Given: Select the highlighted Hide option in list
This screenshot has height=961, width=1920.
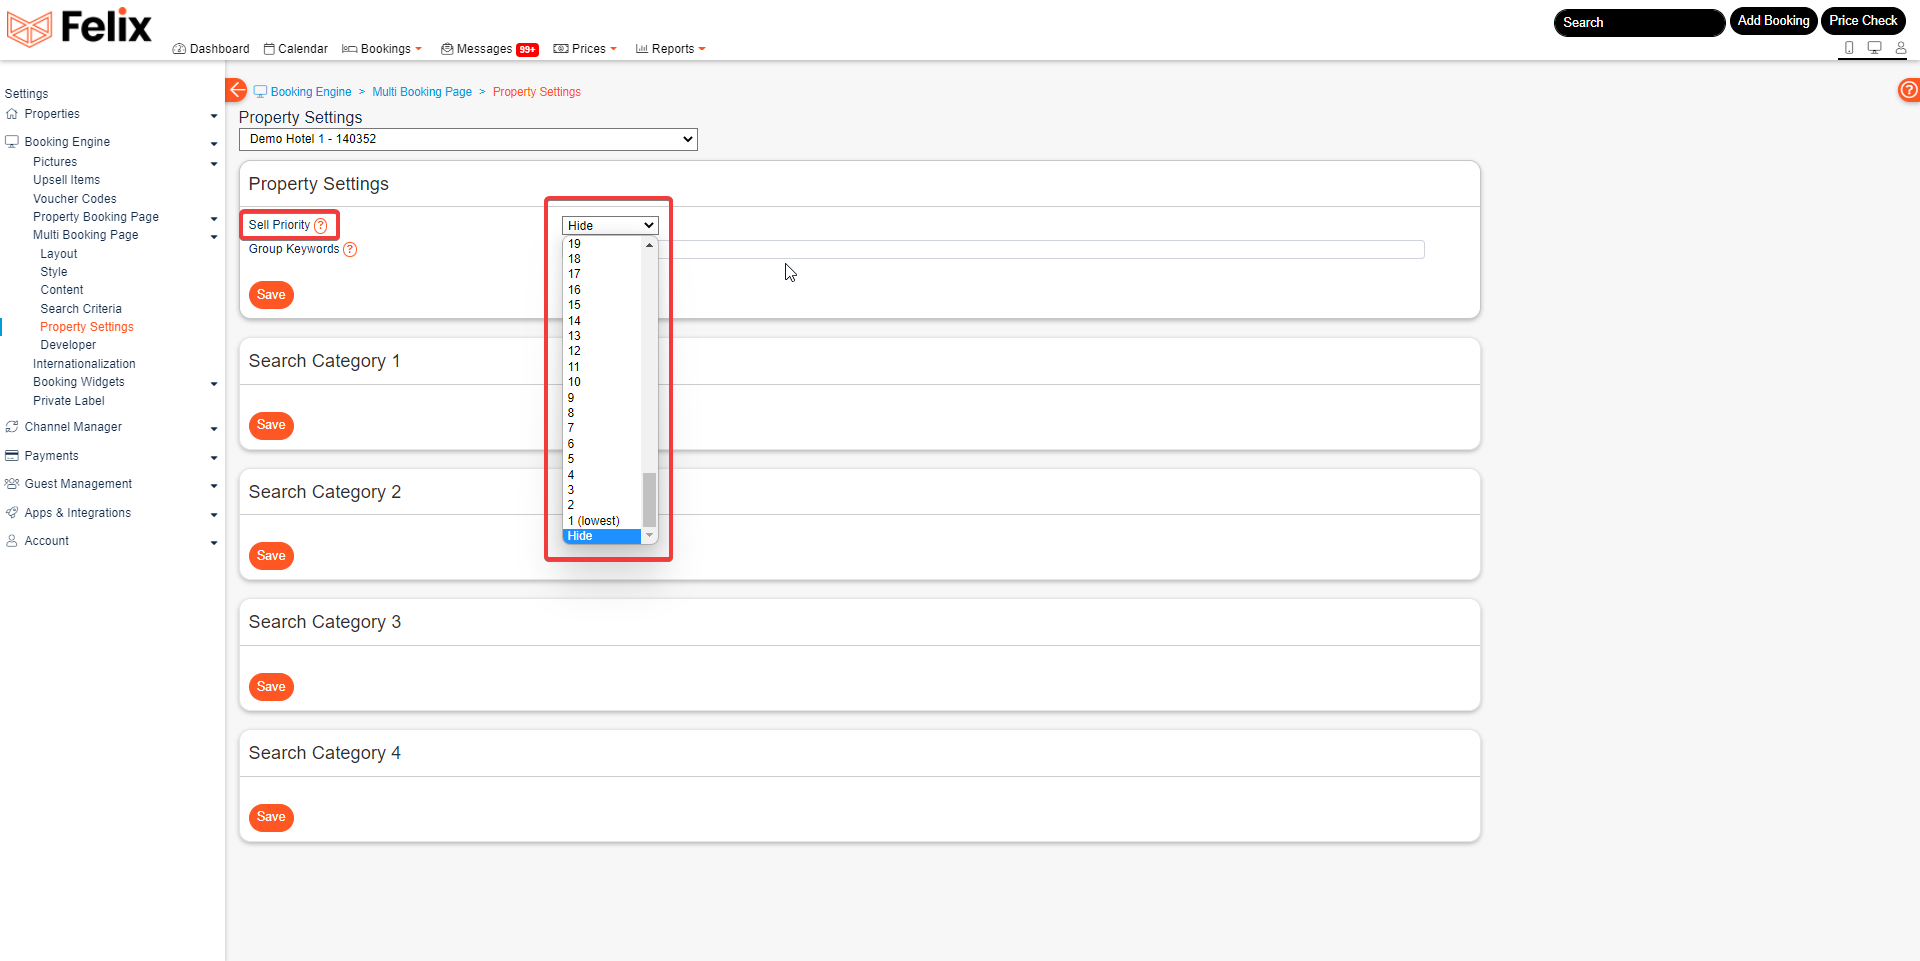Looking at the screenshot, I should coord(602,536).
